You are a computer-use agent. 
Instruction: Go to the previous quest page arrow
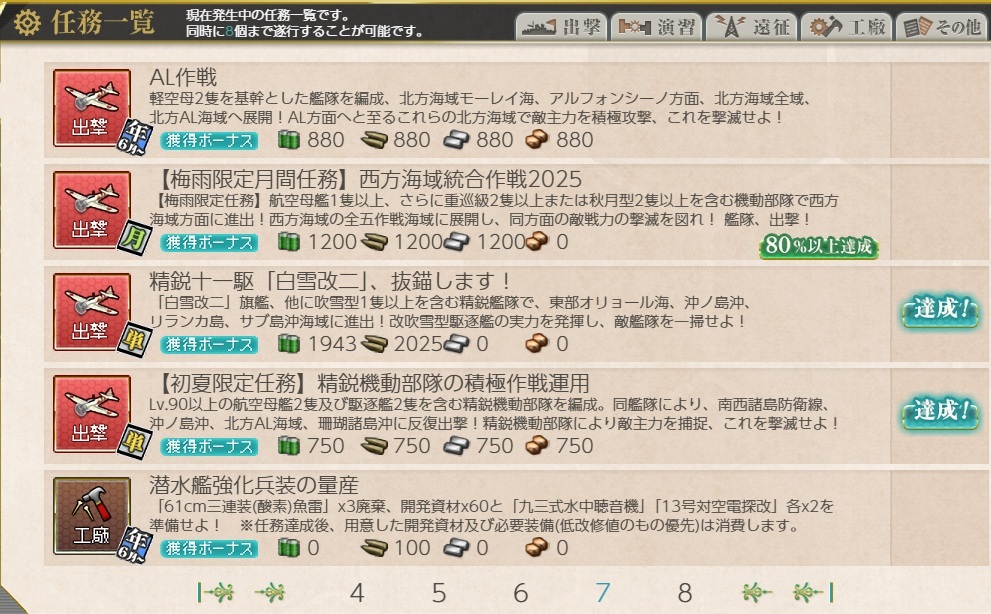pyautogui.click(x=270, y=593)
